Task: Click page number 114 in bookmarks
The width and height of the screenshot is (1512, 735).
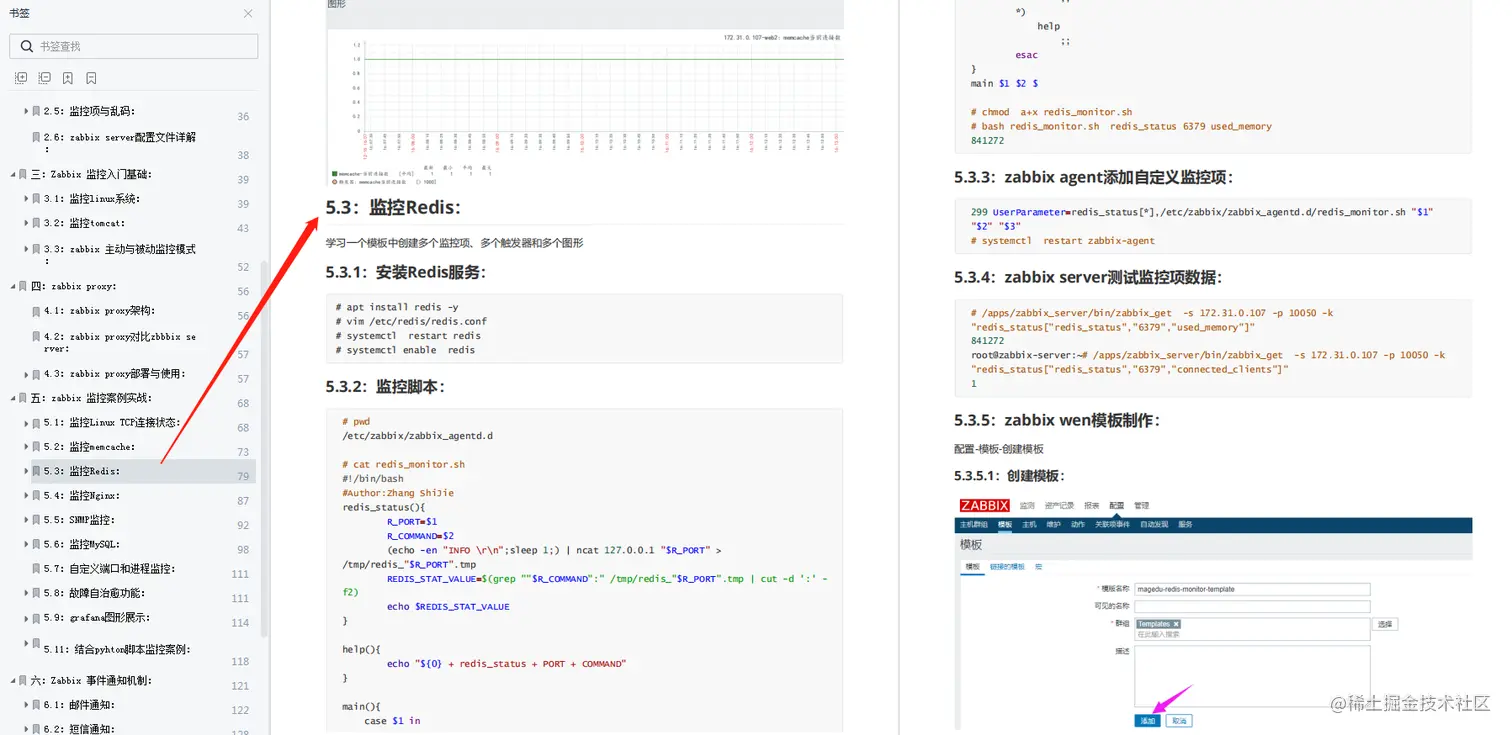Action: (x=240, y=623)
